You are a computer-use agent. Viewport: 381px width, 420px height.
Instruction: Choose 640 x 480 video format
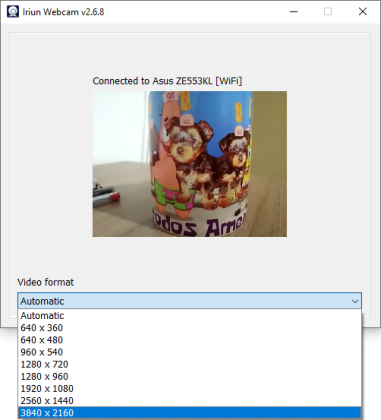point(189,340)
